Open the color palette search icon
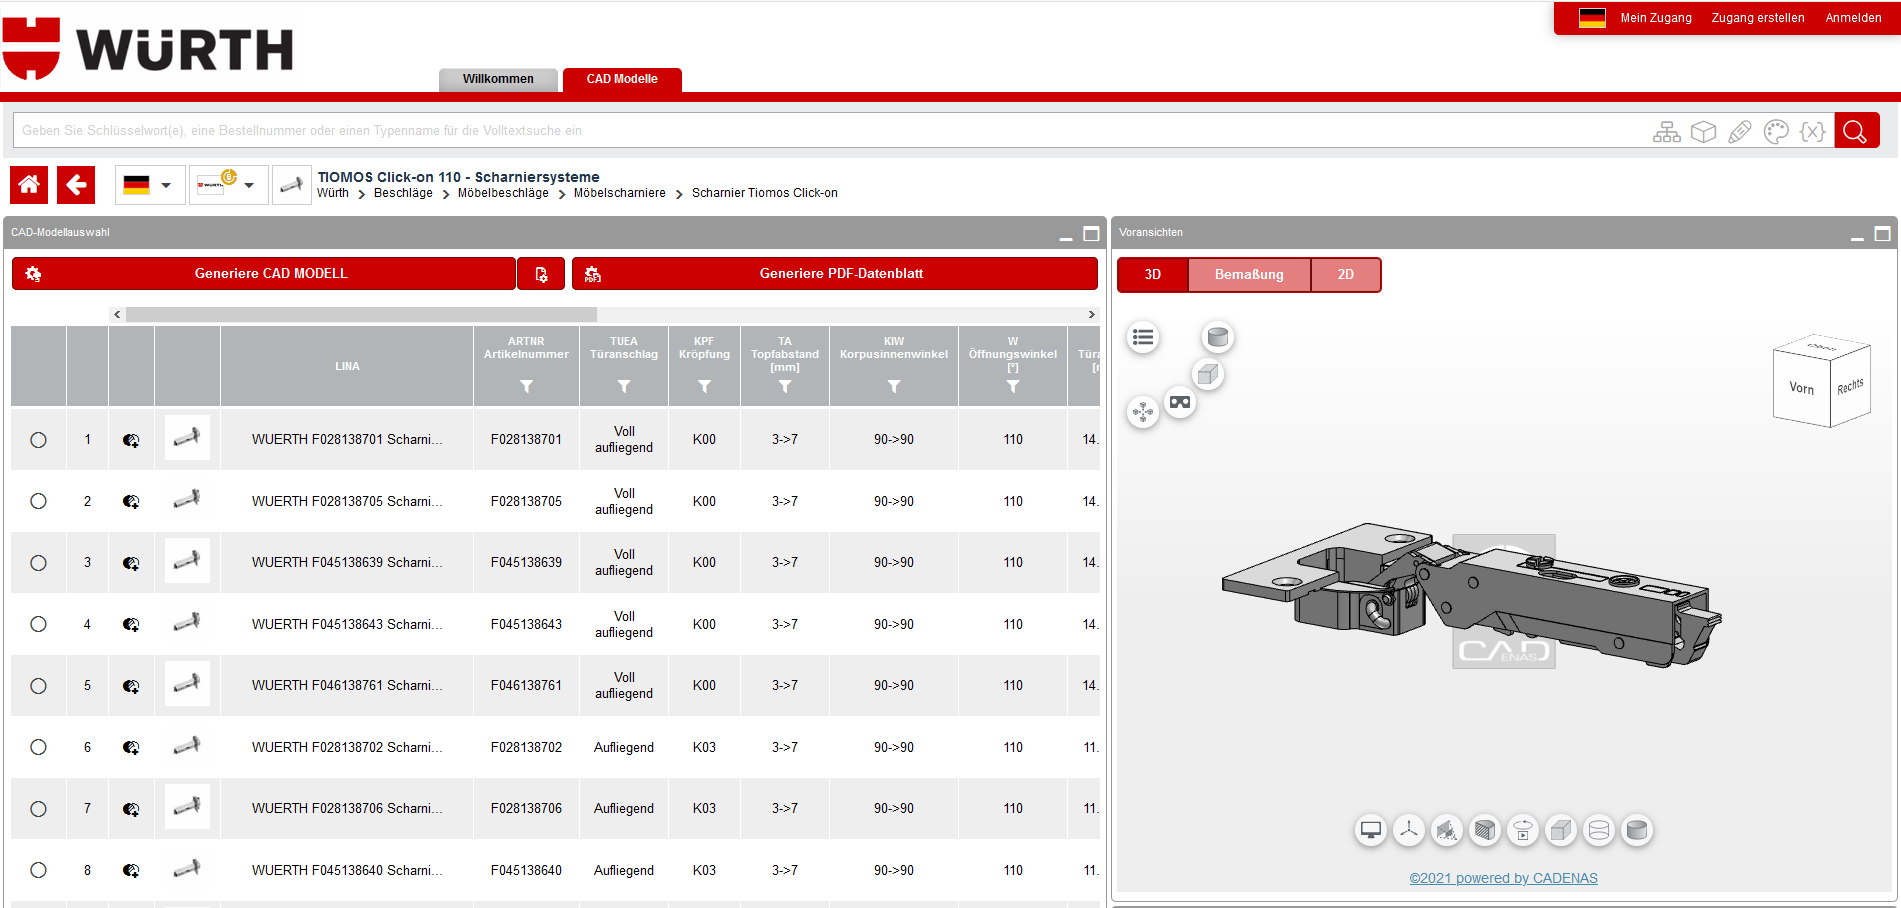The height and width of the screenshot is (908, 1901). point(1776,132)
